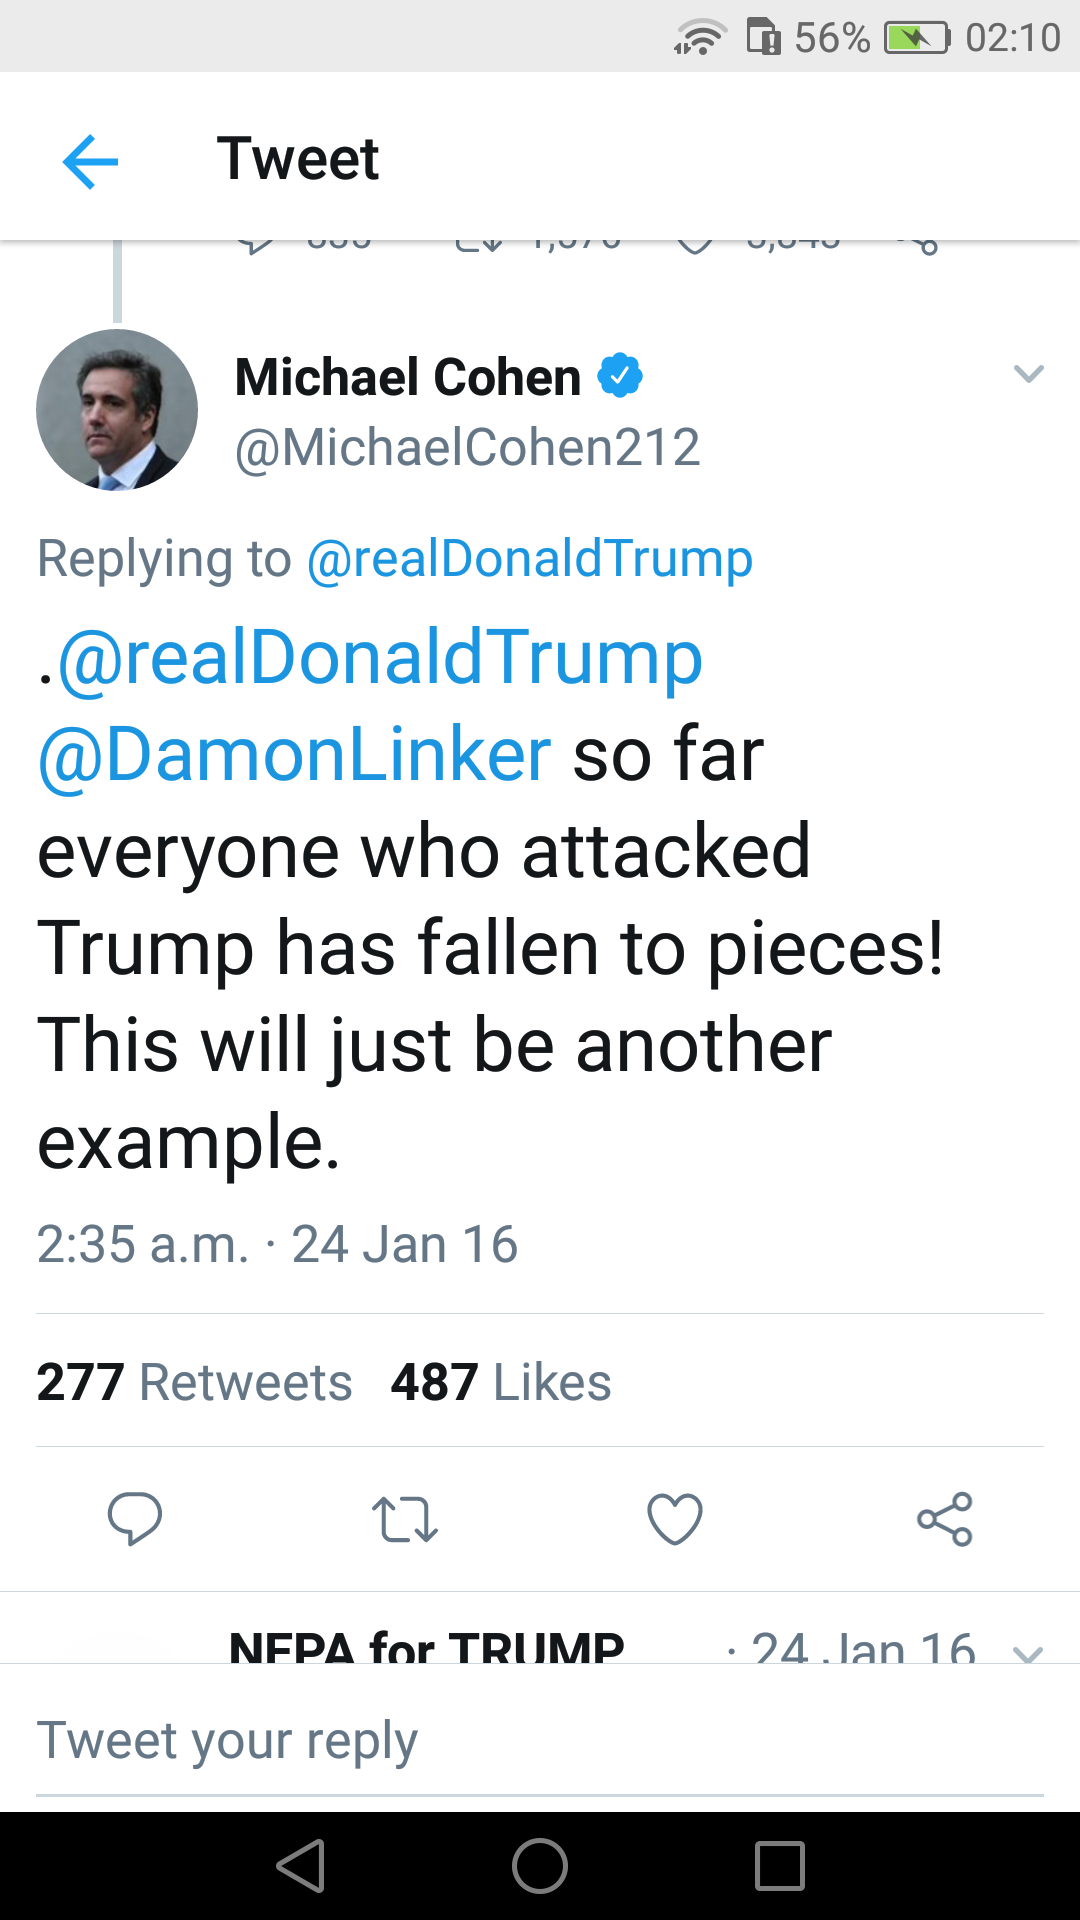
Task: Expand NEPA for TRUMP reply options
Action: coord(1028,1650)
